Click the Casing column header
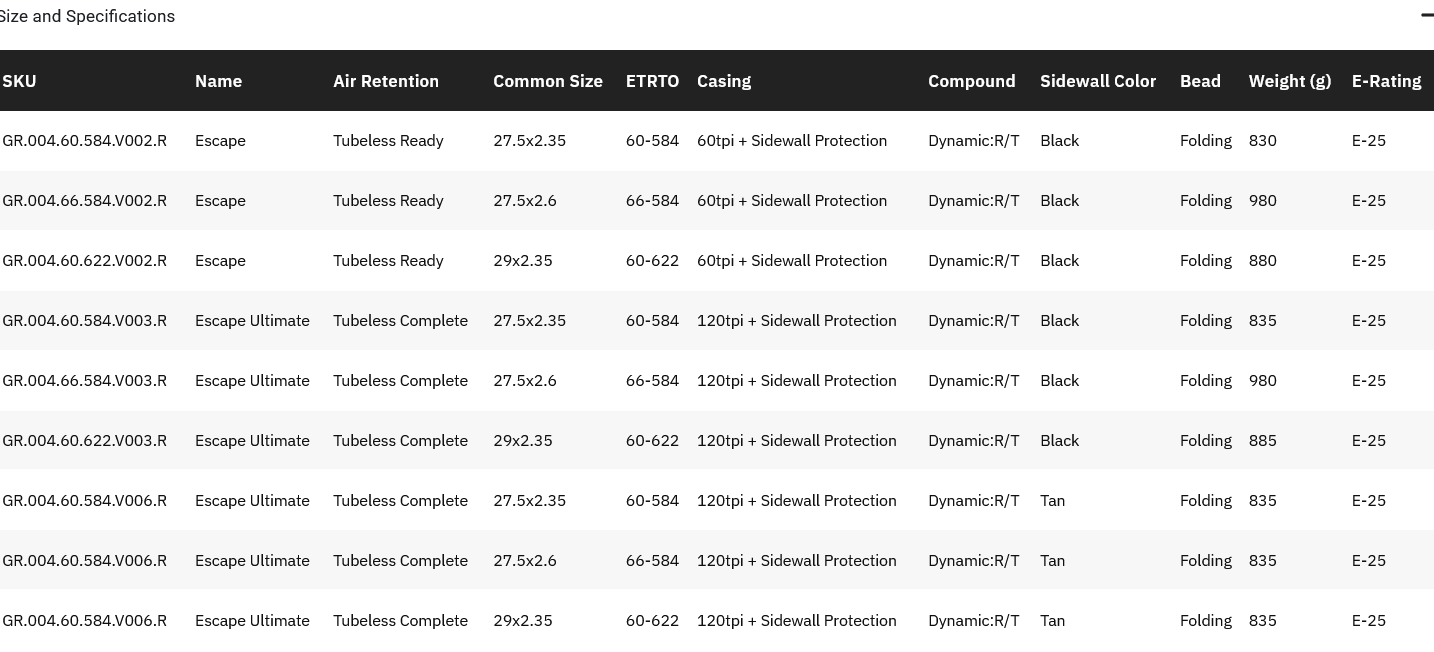1434x652 pixels. (724, 81)
